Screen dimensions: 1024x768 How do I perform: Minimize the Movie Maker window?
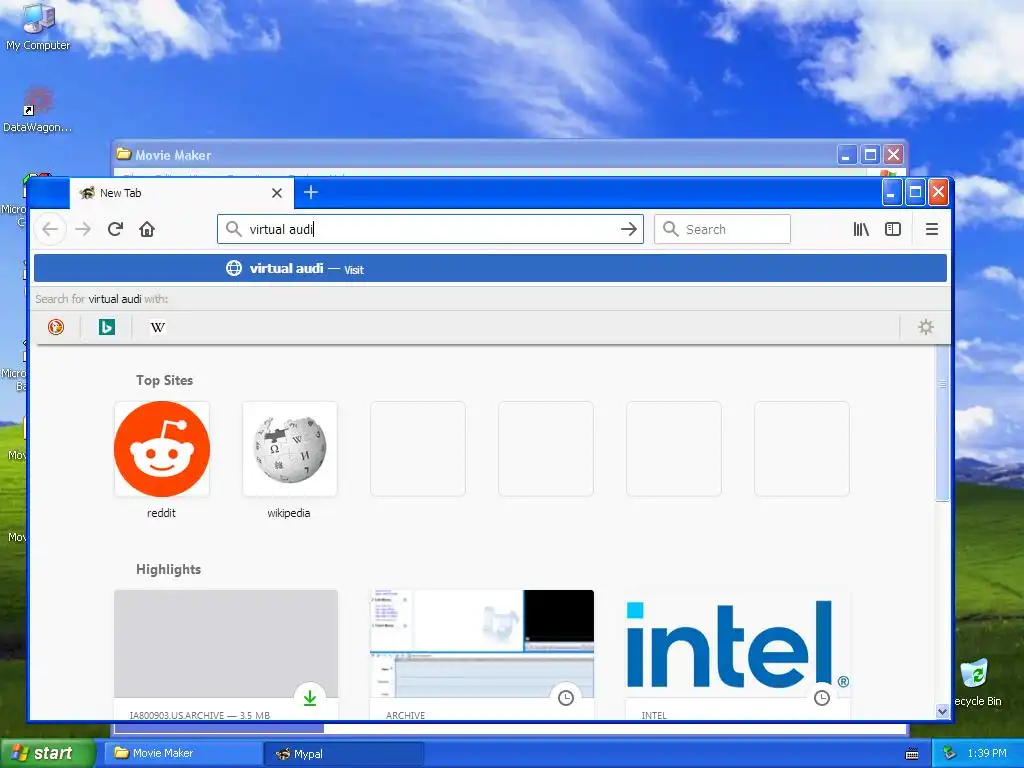[847, 155]
